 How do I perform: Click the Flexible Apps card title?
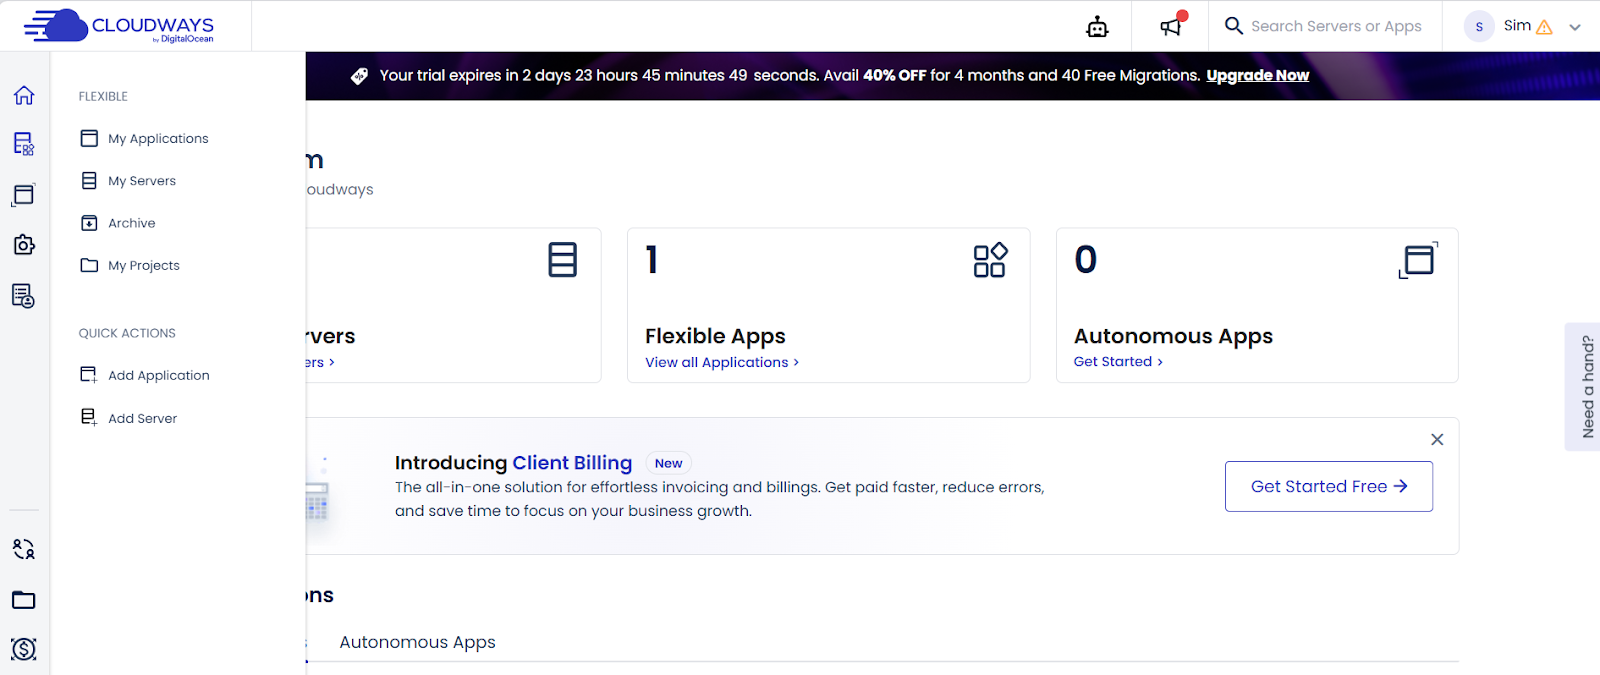[715, 336]
